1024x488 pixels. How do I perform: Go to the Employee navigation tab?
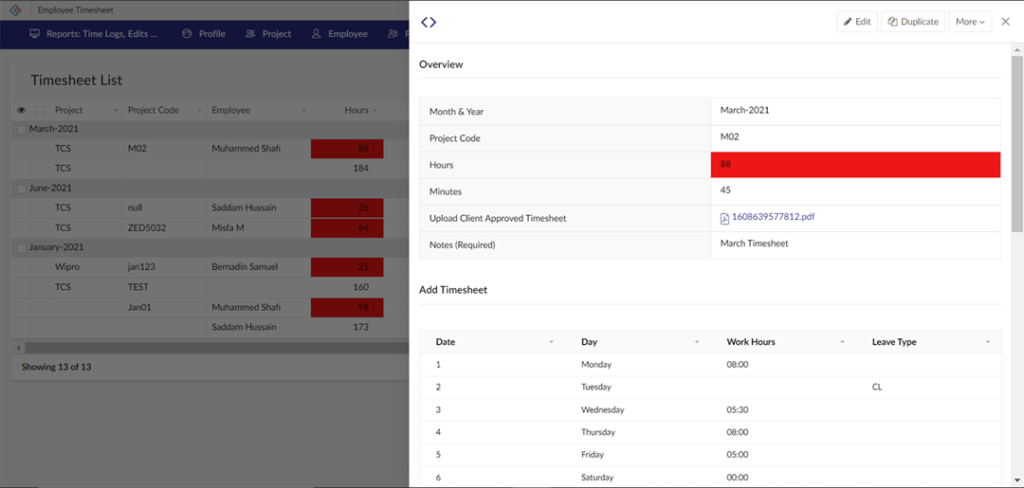340,34
